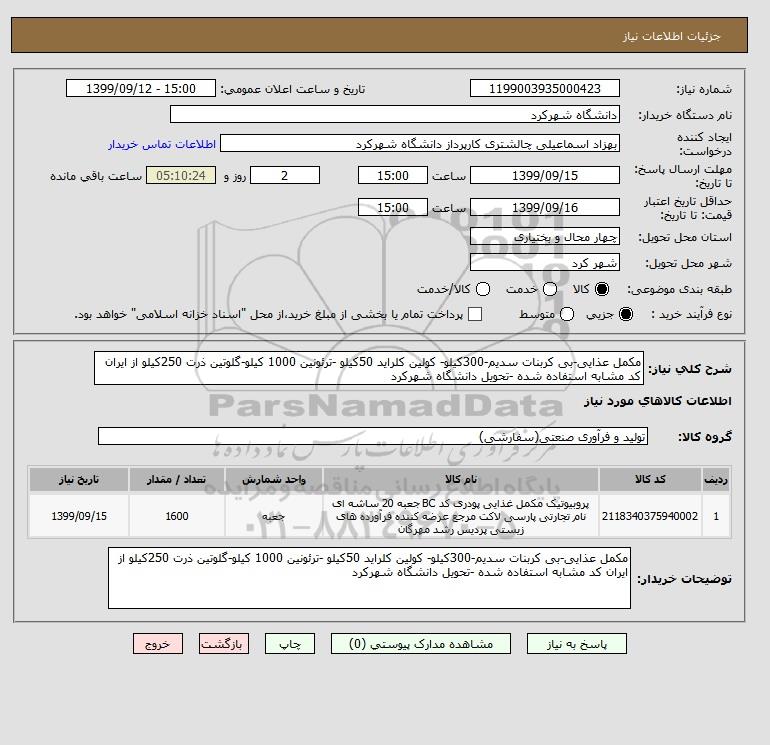770x745 pixels.
Task: Select the کالا radio button
Action: pos(602,289)
